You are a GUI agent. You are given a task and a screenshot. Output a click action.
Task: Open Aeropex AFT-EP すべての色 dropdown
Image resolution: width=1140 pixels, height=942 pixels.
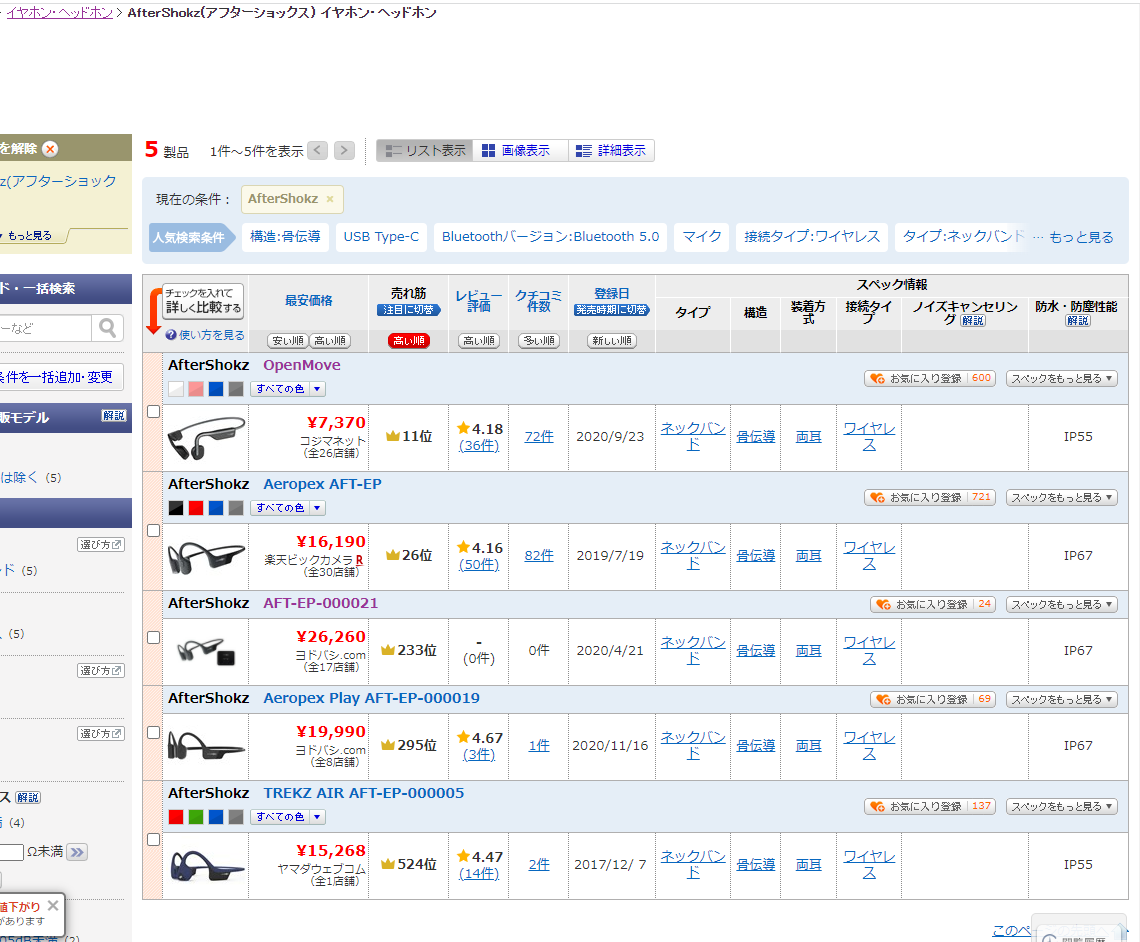(x=288, y=508)
